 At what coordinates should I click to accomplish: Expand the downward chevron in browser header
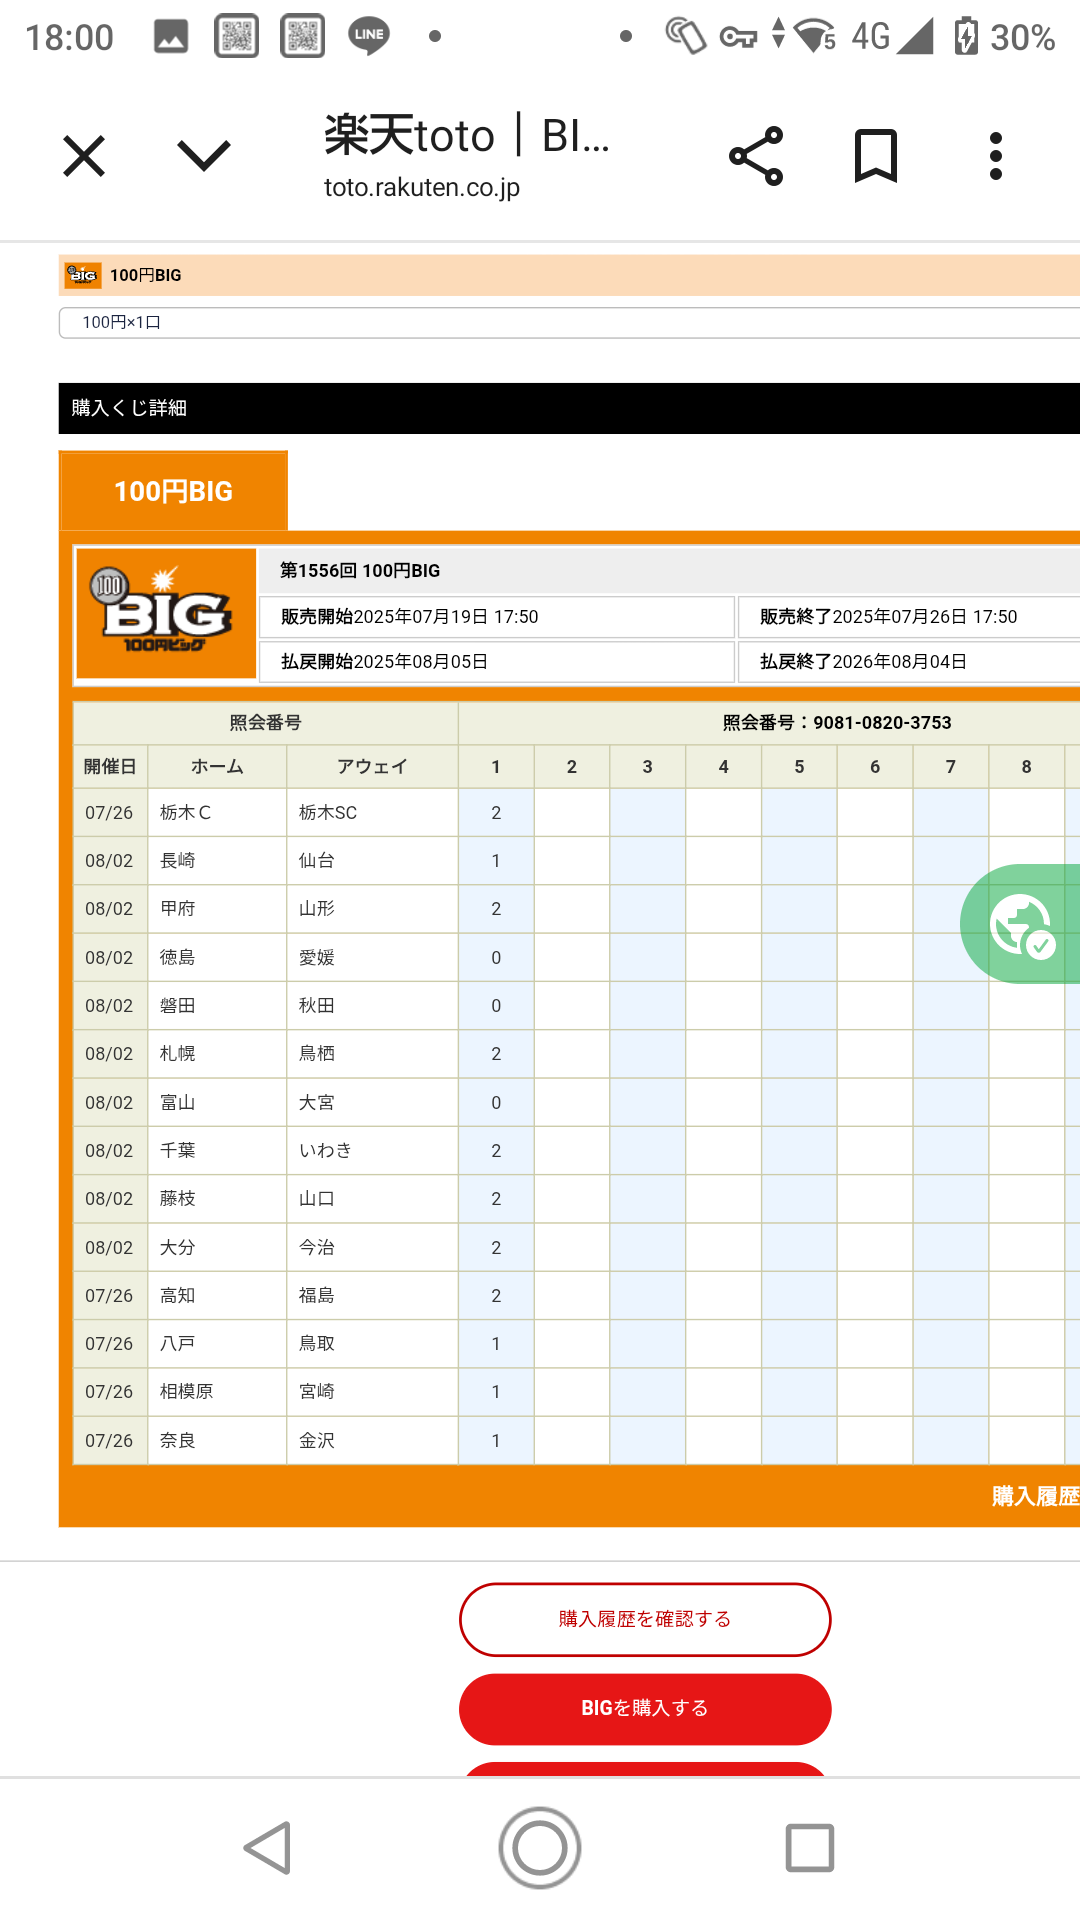pos(204,156)
